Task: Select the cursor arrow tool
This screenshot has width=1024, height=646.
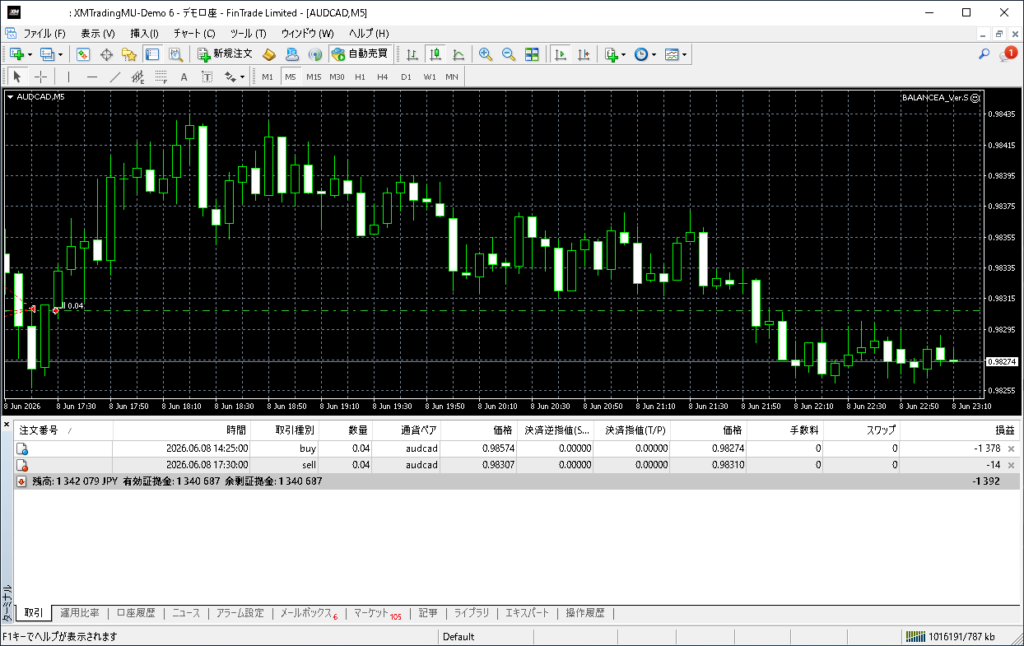Action: pyautogui.click(x=17, y=76)
